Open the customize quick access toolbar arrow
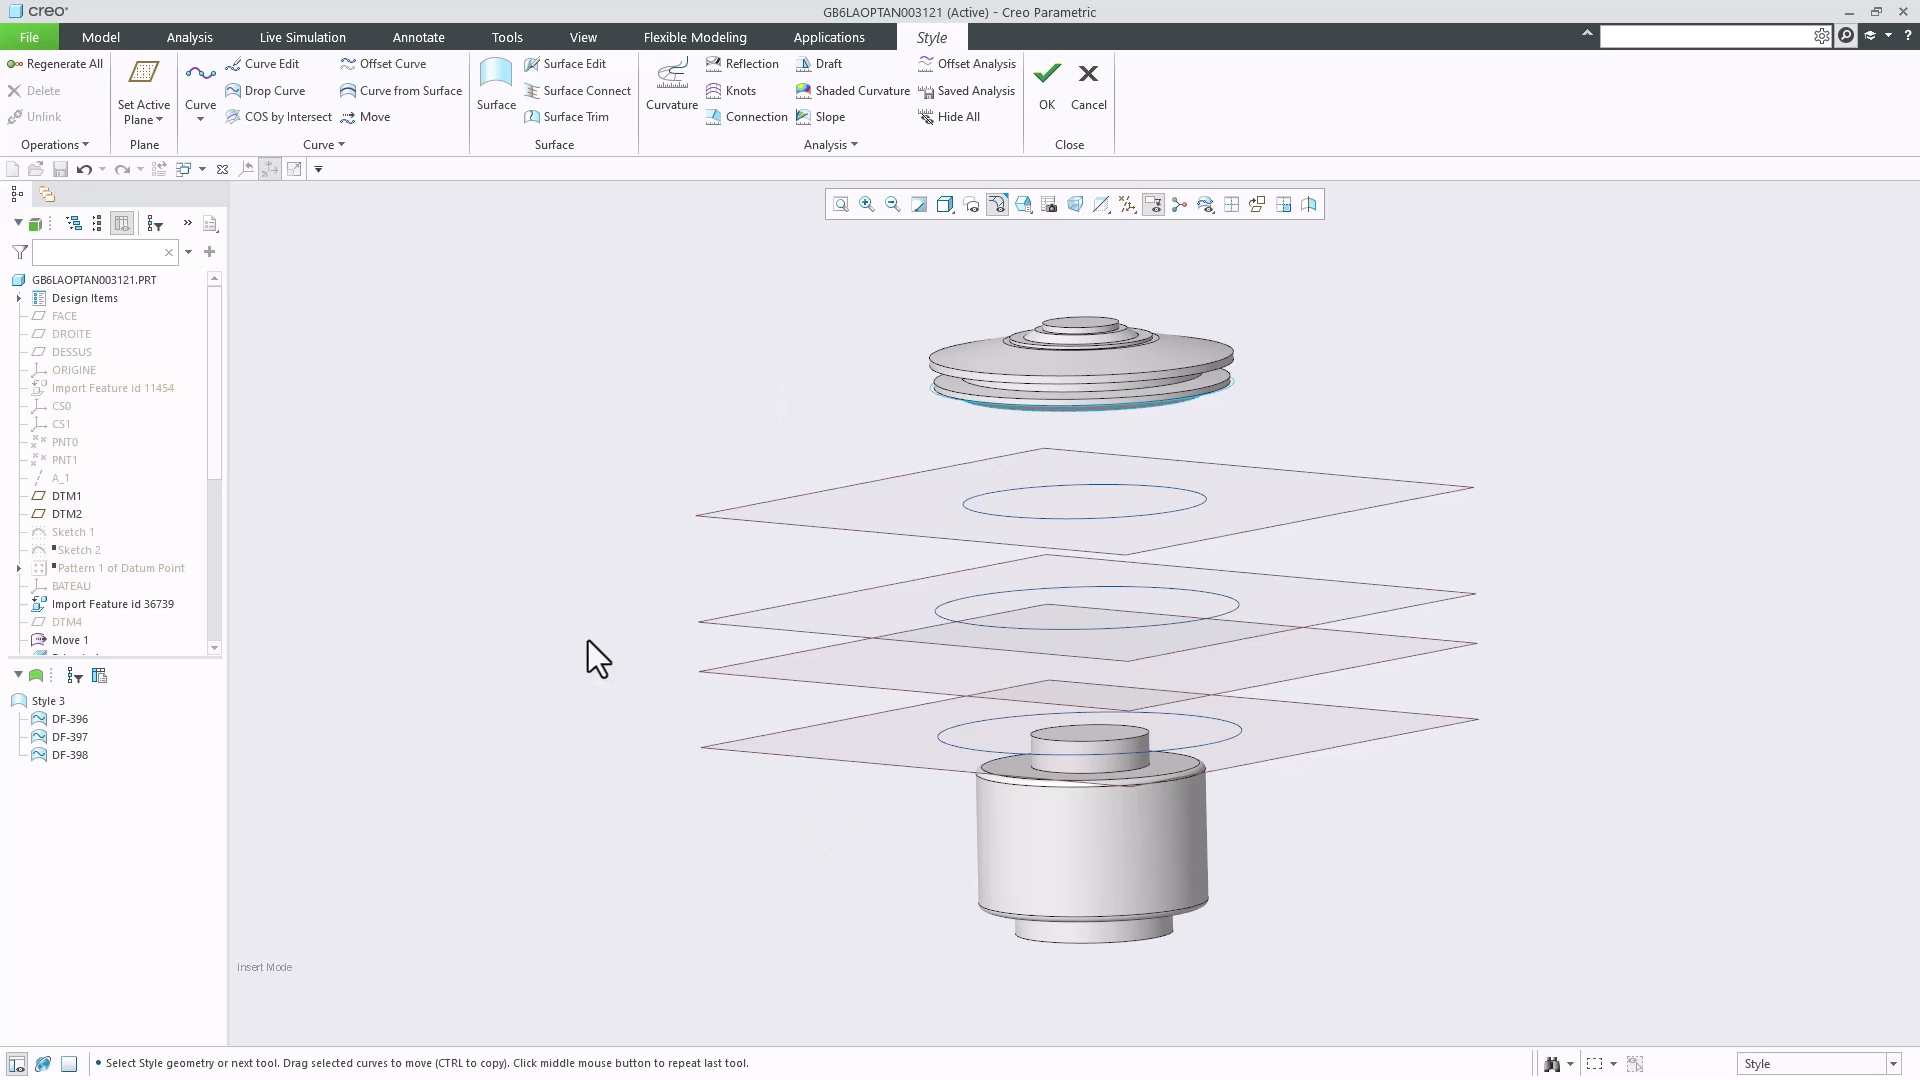Screen dimensions: 1920x1080 [318, 169]
